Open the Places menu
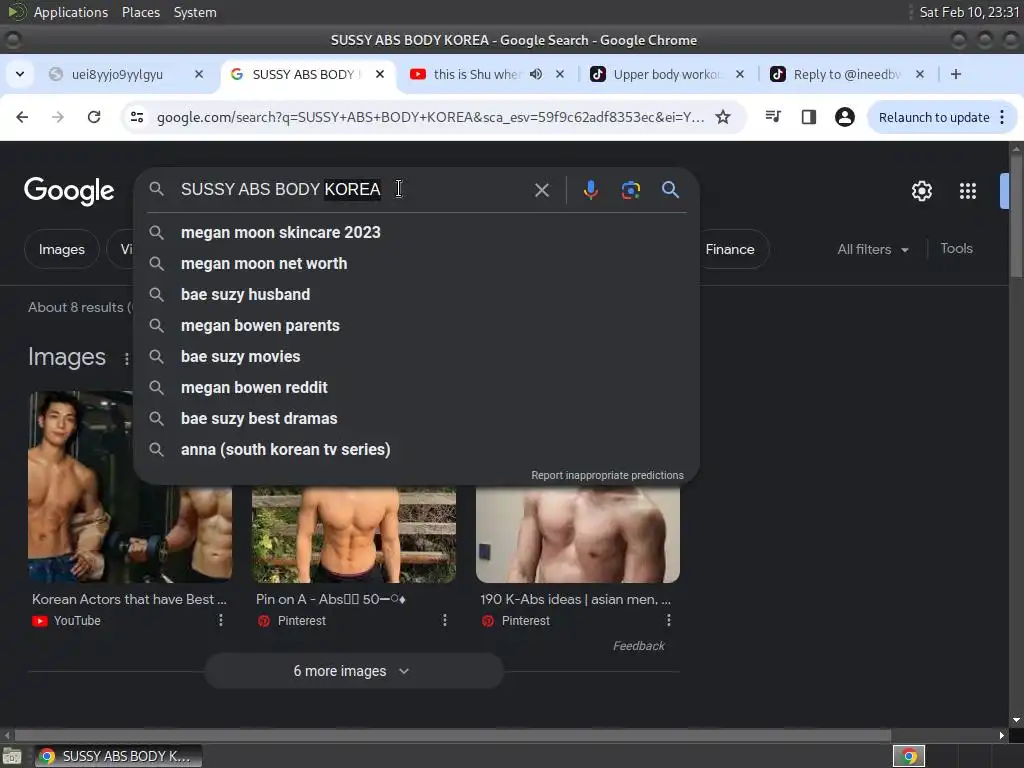Screen dimensions: 1024x768 pos(140,12)
